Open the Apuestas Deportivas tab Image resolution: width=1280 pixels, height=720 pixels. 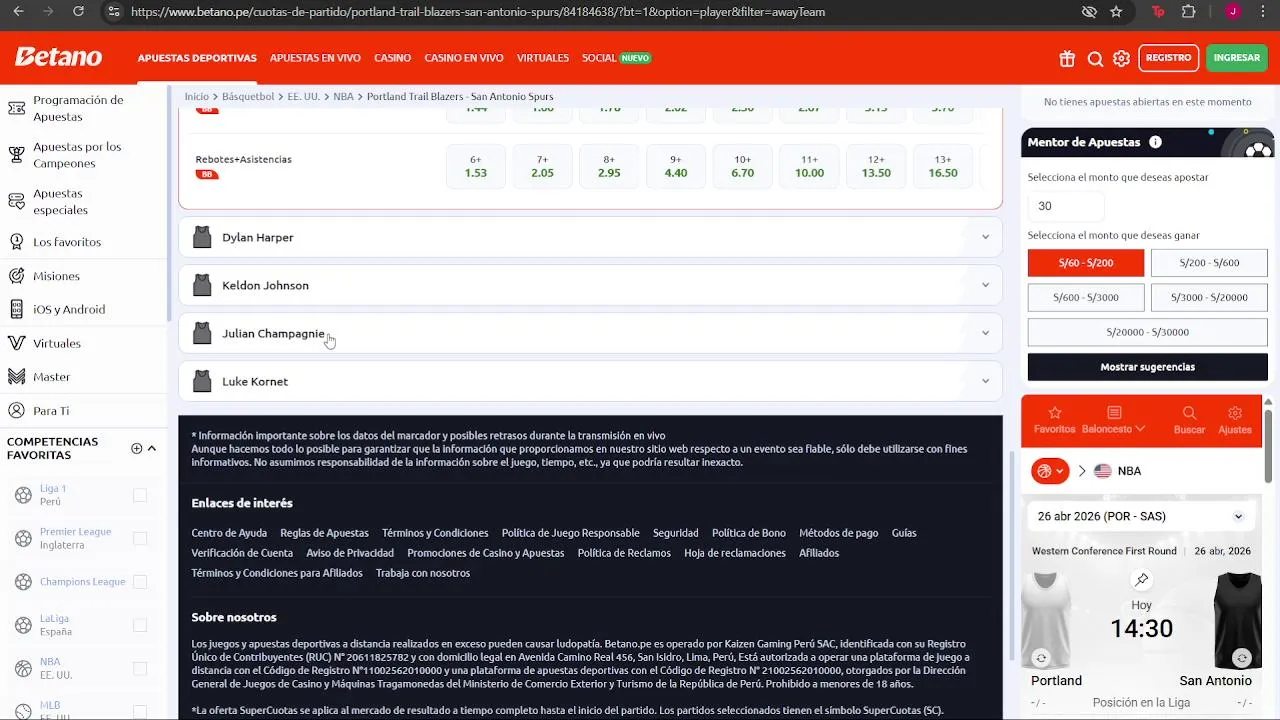click(197, 58)
